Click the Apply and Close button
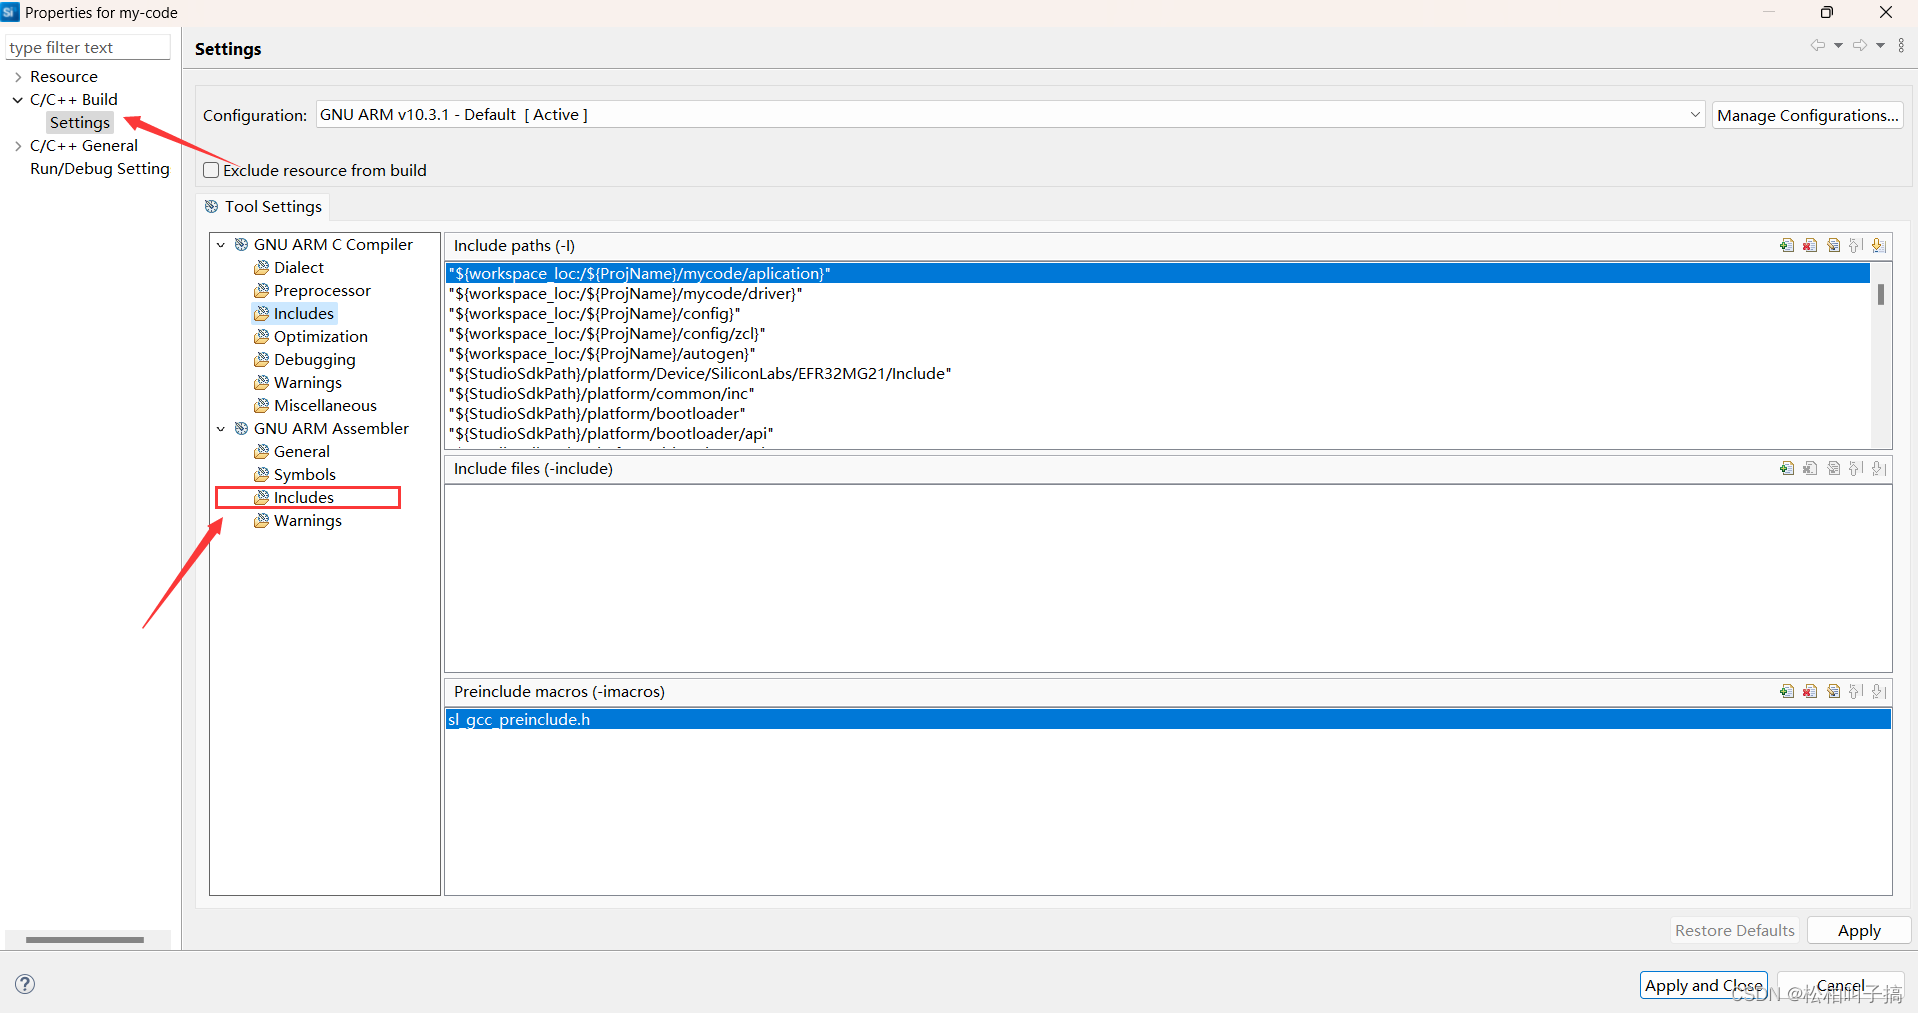 pos(1702,985)
